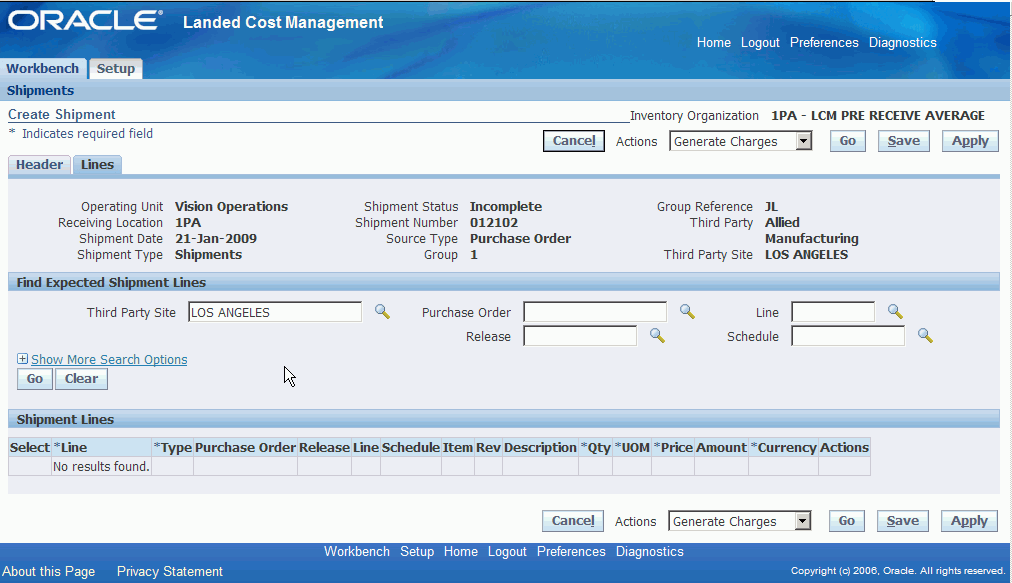Click the top Apply button
This screenshot has height=583, width=1012.
tap(970, 141)
